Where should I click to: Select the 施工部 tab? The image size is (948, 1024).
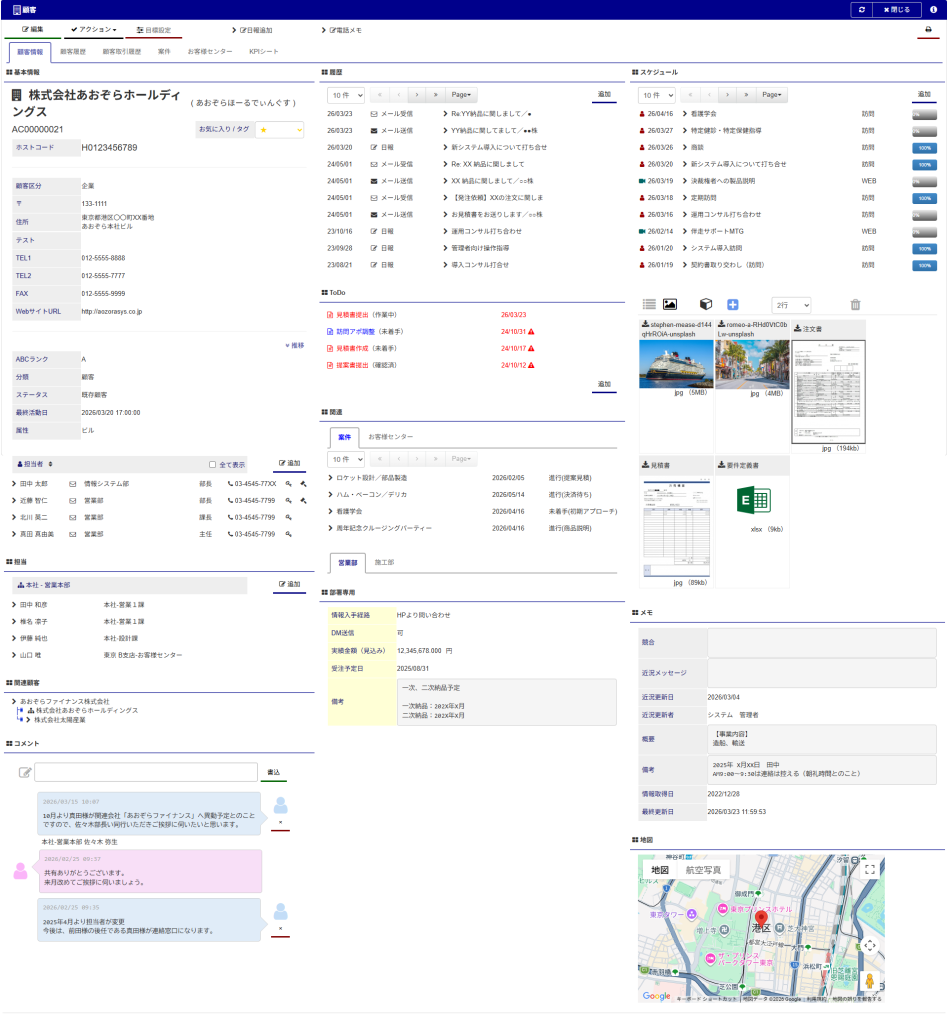tap(384, 563)
